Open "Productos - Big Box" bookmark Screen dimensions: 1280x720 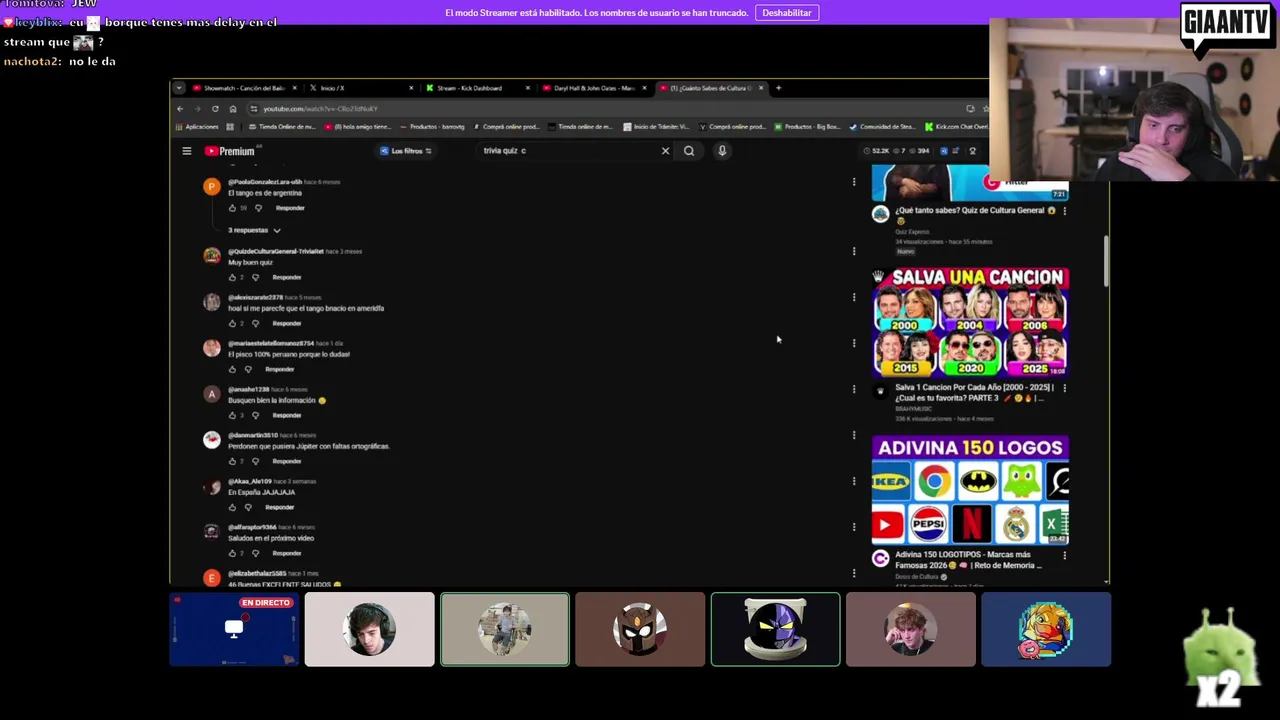[806, 127]
